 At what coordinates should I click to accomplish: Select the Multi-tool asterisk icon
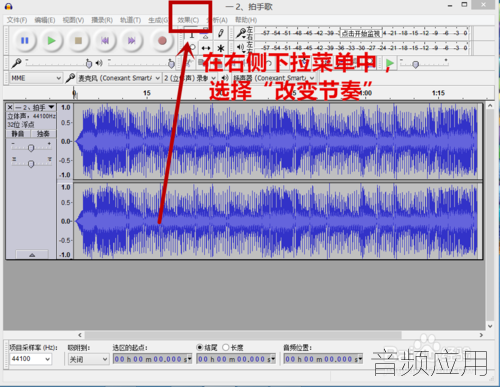pos(220,48)
